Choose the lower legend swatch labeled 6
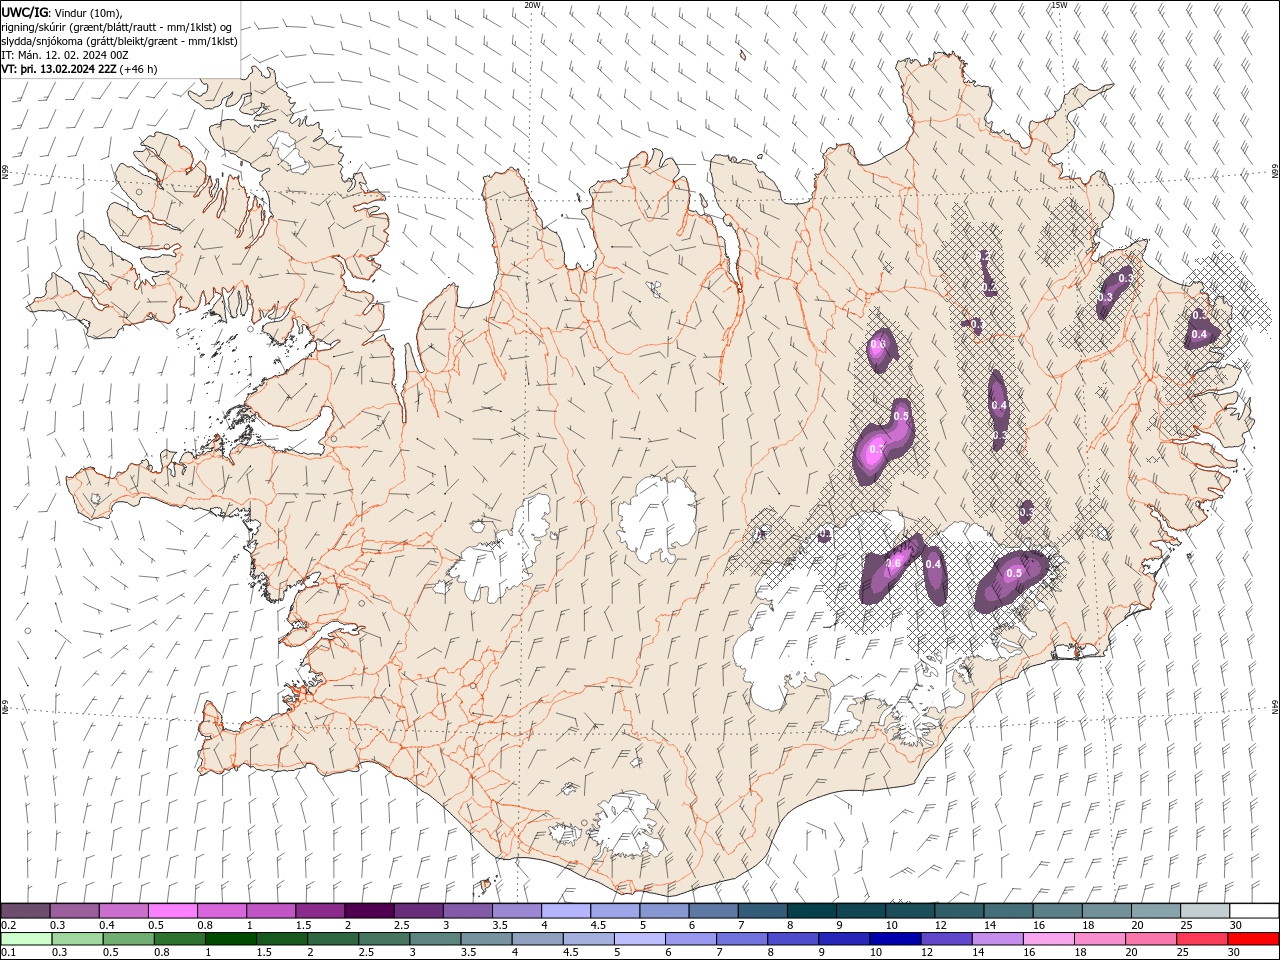1280x960 pixels. pos(690,939)
